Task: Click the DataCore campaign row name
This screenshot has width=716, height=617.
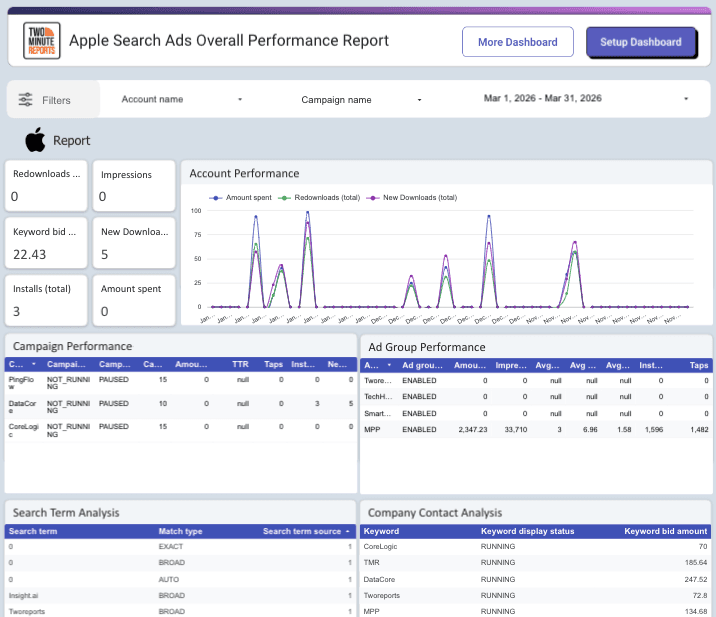Action: click(x=22, y=406)
